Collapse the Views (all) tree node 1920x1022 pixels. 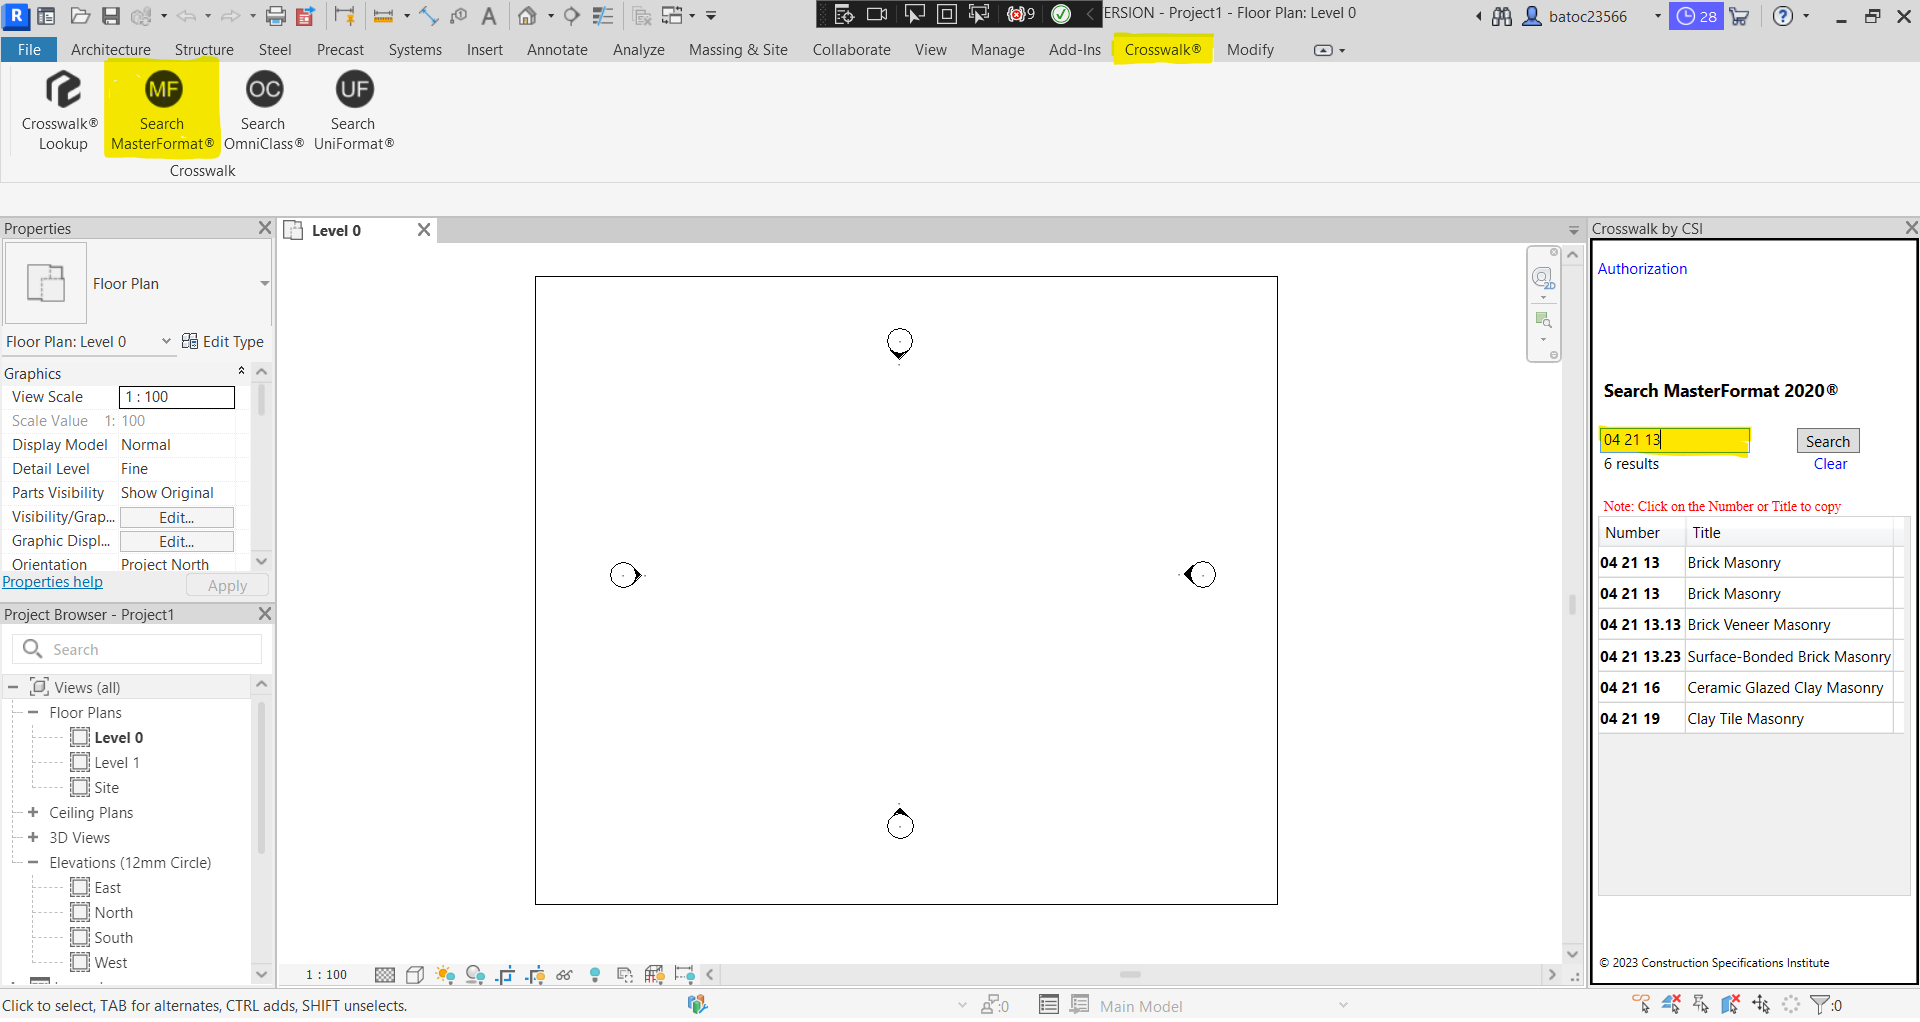click(13, 688)
